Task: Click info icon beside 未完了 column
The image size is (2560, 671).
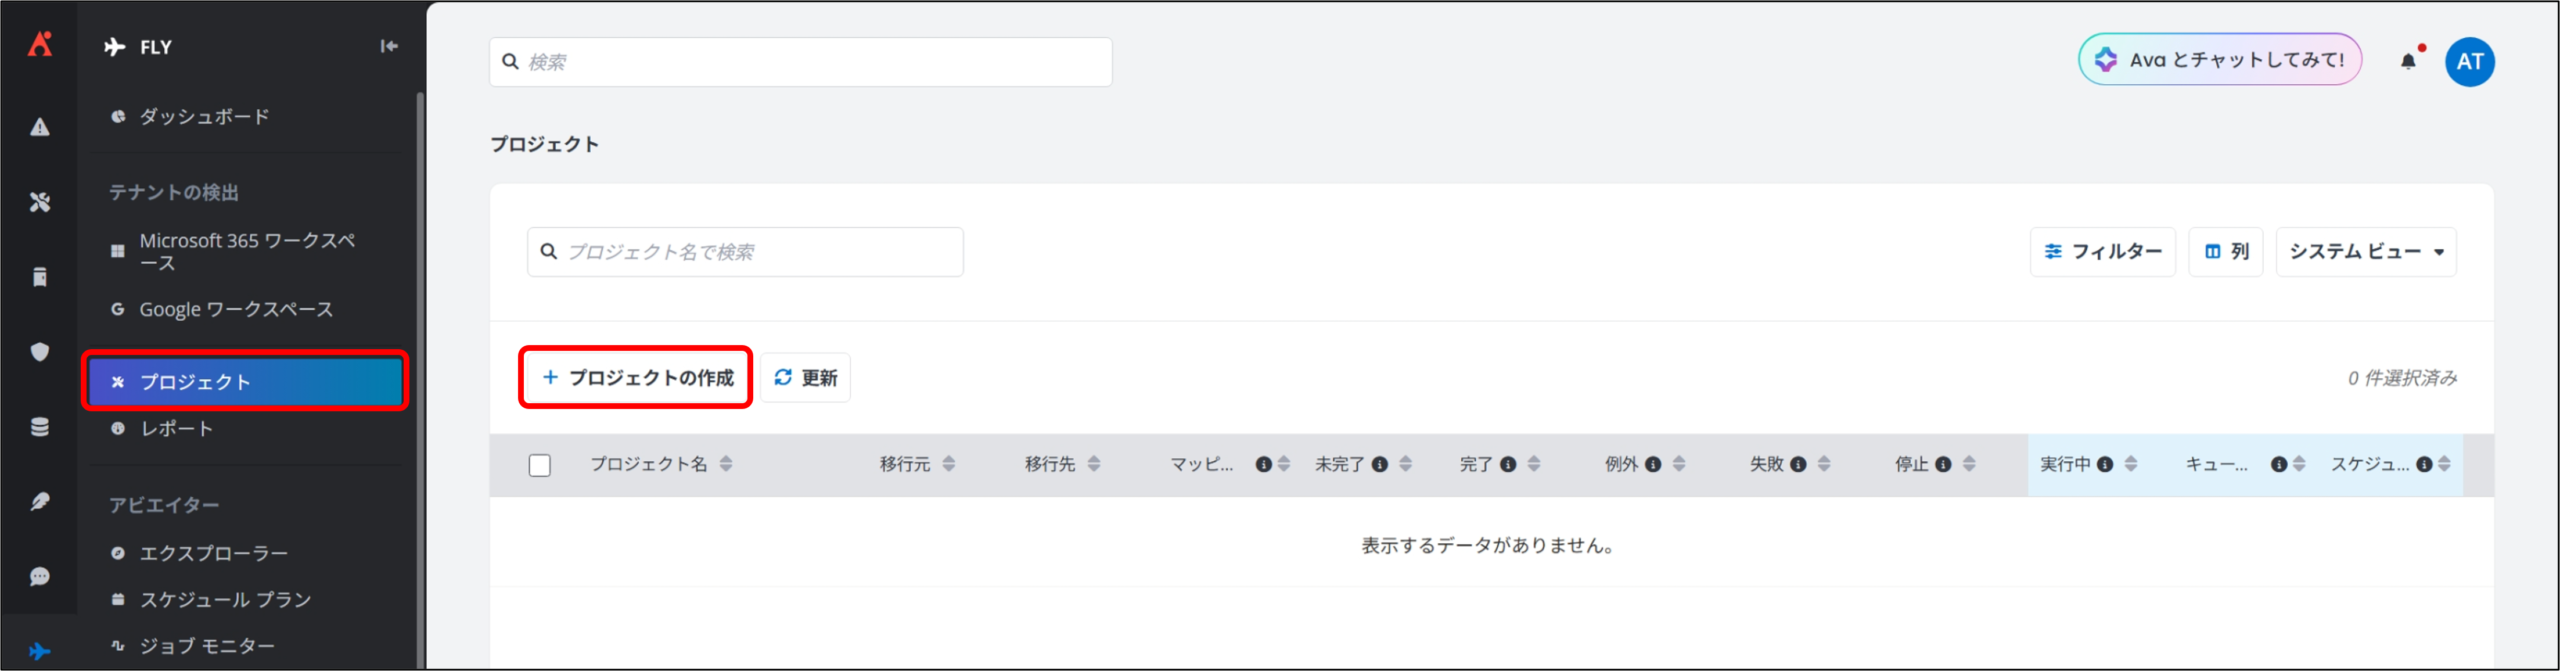Action: (x=1380, y=464)
